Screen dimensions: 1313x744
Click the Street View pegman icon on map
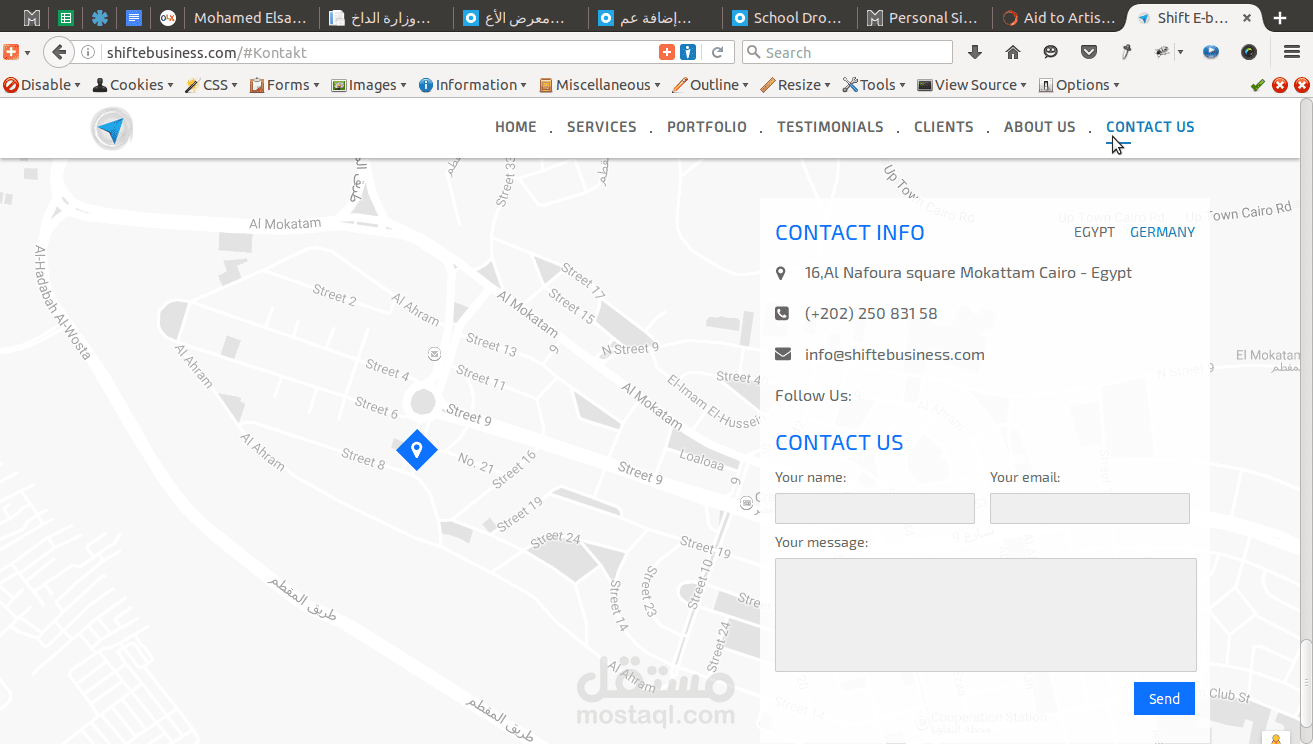coord(1276,739)
